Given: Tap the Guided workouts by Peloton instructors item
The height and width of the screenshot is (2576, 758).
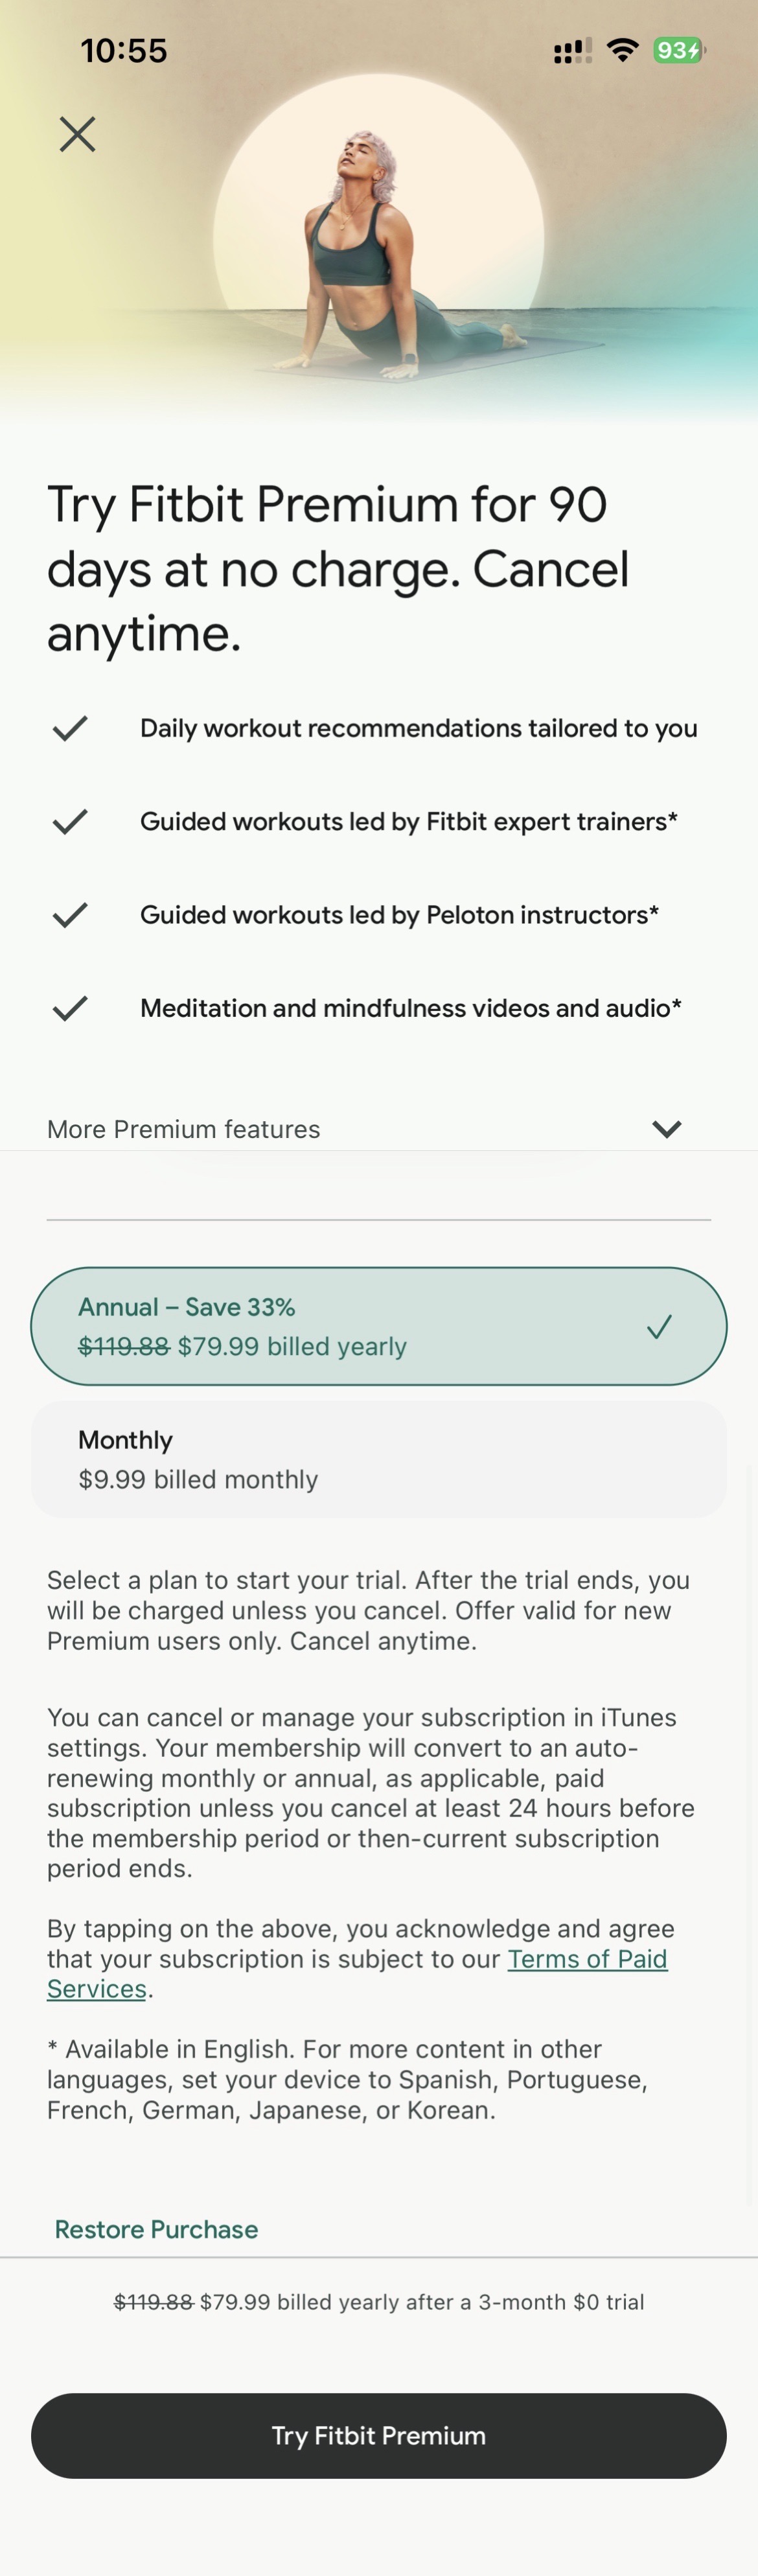Looking at the screenshot, I should (x=399, y=915).
